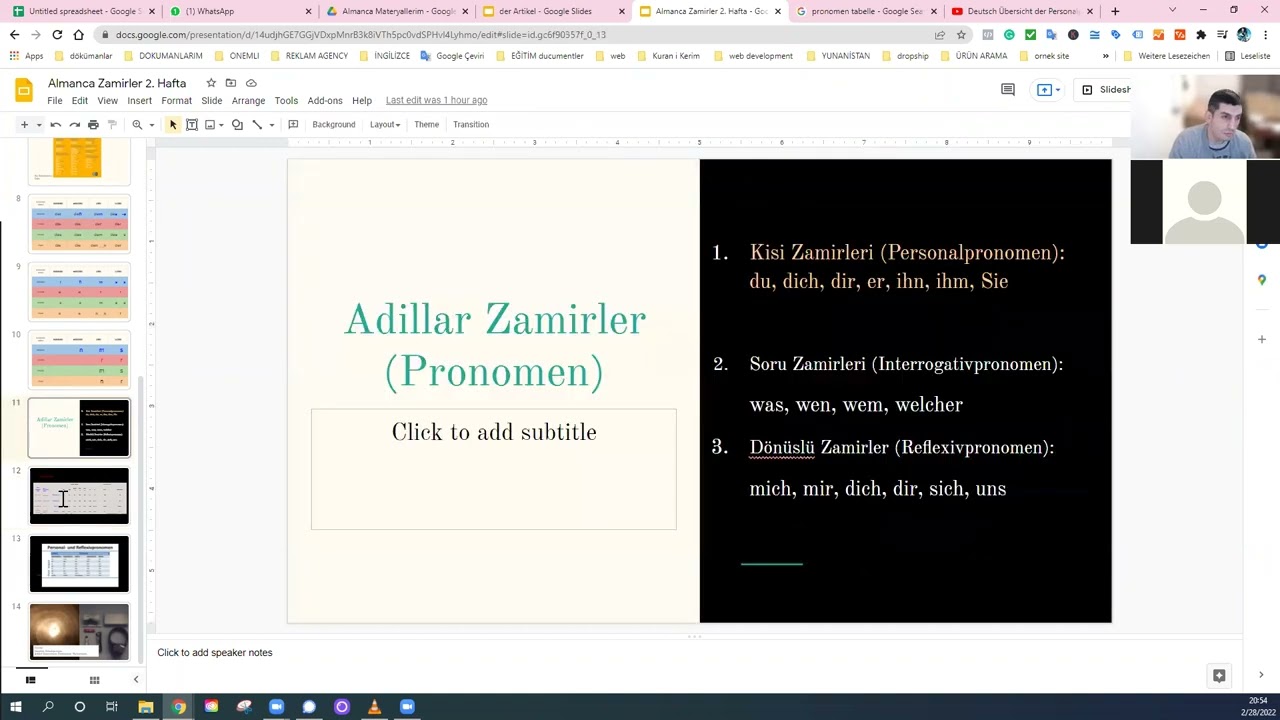
Task: Open the comment history icon
Action: (x=1008, y=90)
